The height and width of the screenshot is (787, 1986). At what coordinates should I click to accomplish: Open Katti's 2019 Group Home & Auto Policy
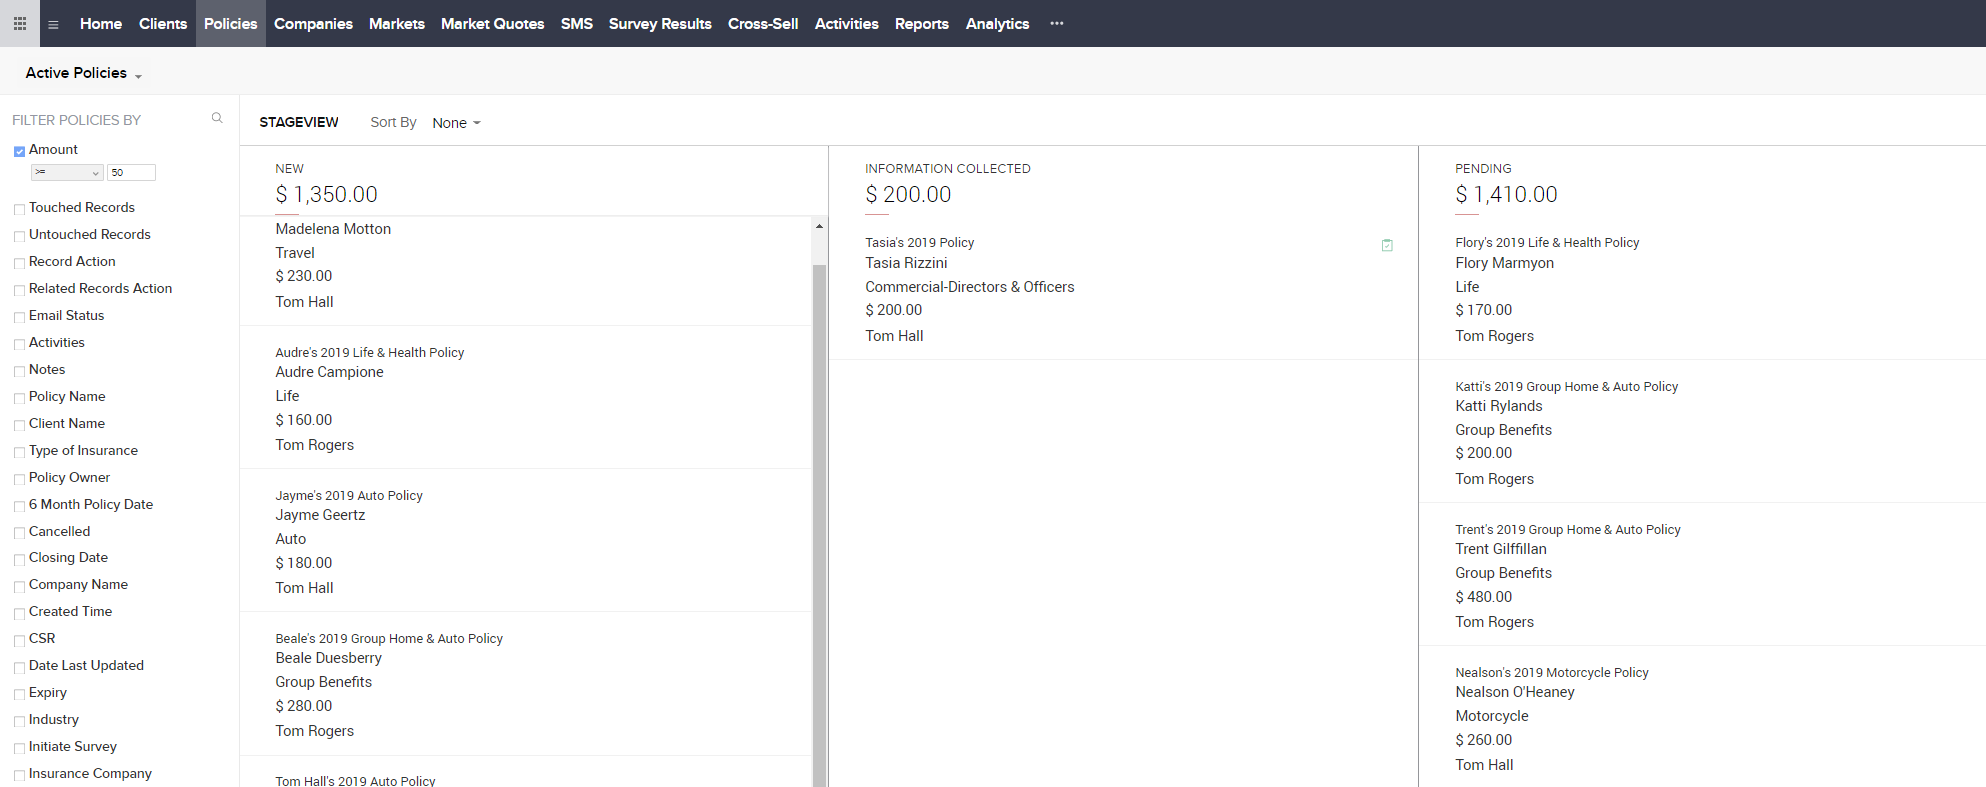(1566, 386)
